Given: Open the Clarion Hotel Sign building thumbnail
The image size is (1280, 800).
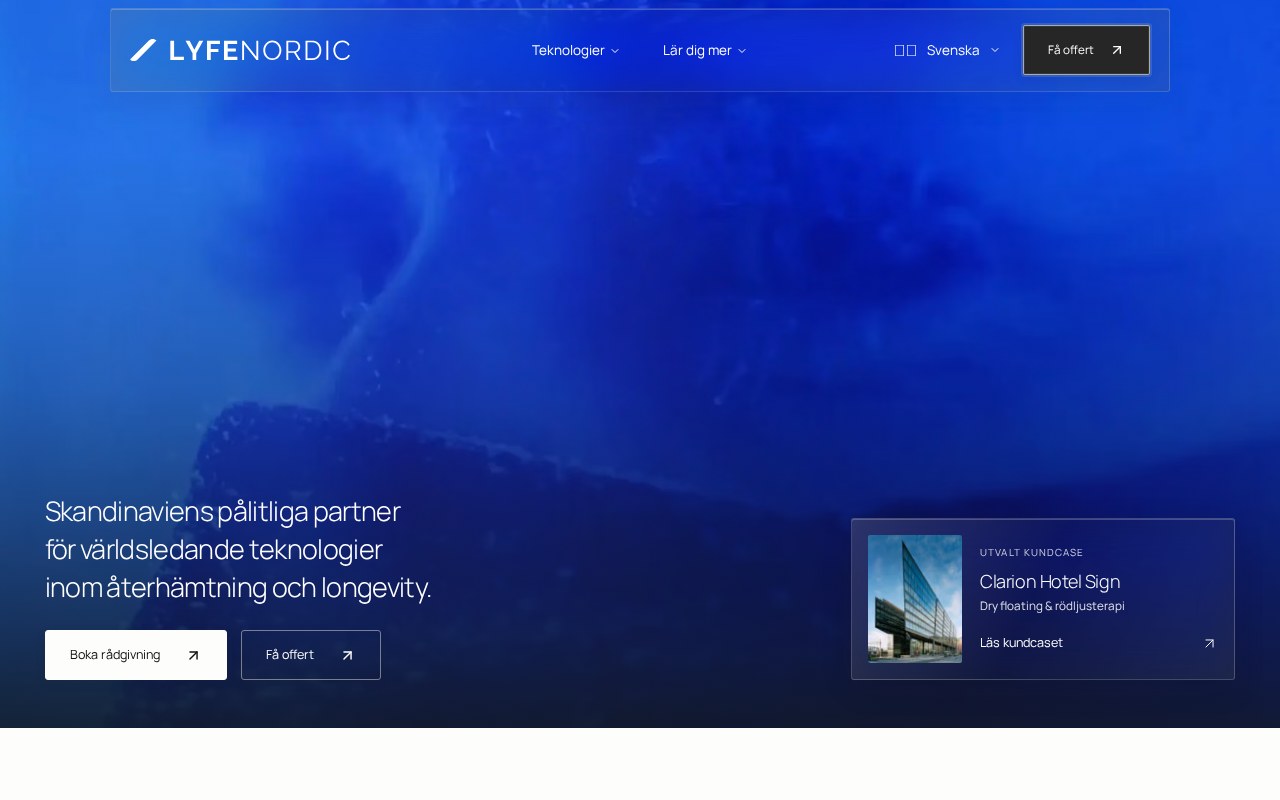Looking at the screenshot, I should click(x=915, y=599).
